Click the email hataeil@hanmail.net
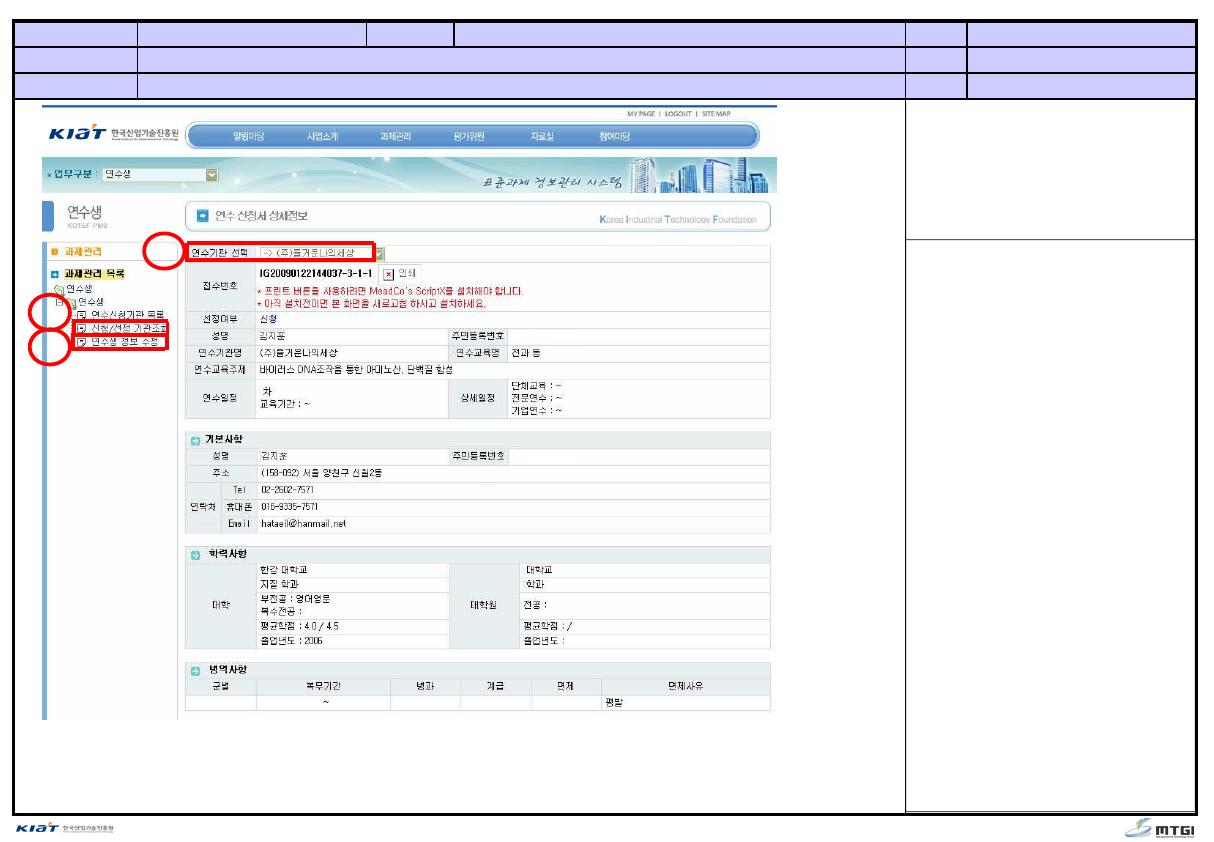Image resolution: width=1214 pixels, height=842 pixels. [303, 524]
